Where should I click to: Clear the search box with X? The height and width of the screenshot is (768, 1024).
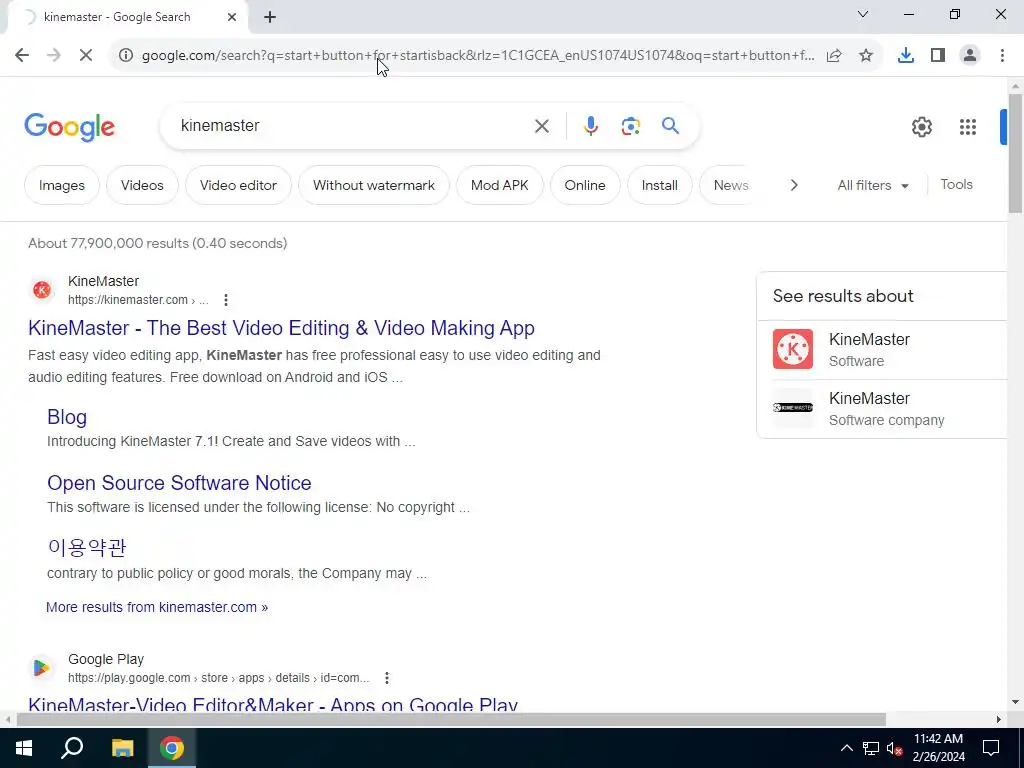point(541,126)
